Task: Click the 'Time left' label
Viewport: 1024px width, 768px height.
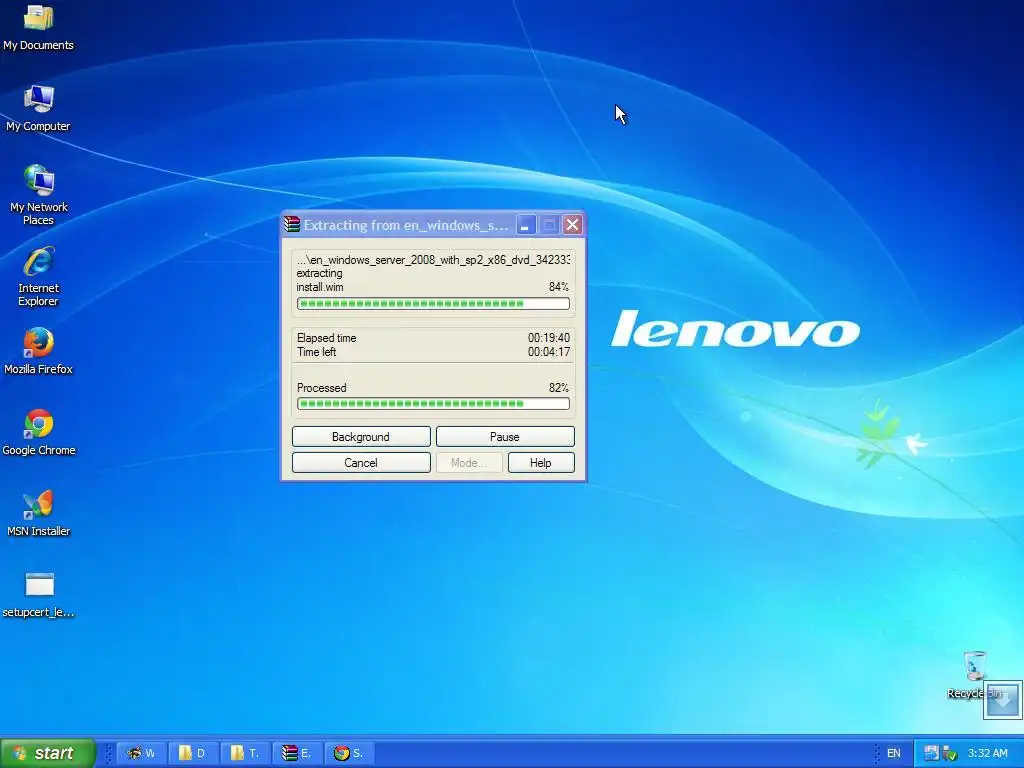Action: click(317, 352)
